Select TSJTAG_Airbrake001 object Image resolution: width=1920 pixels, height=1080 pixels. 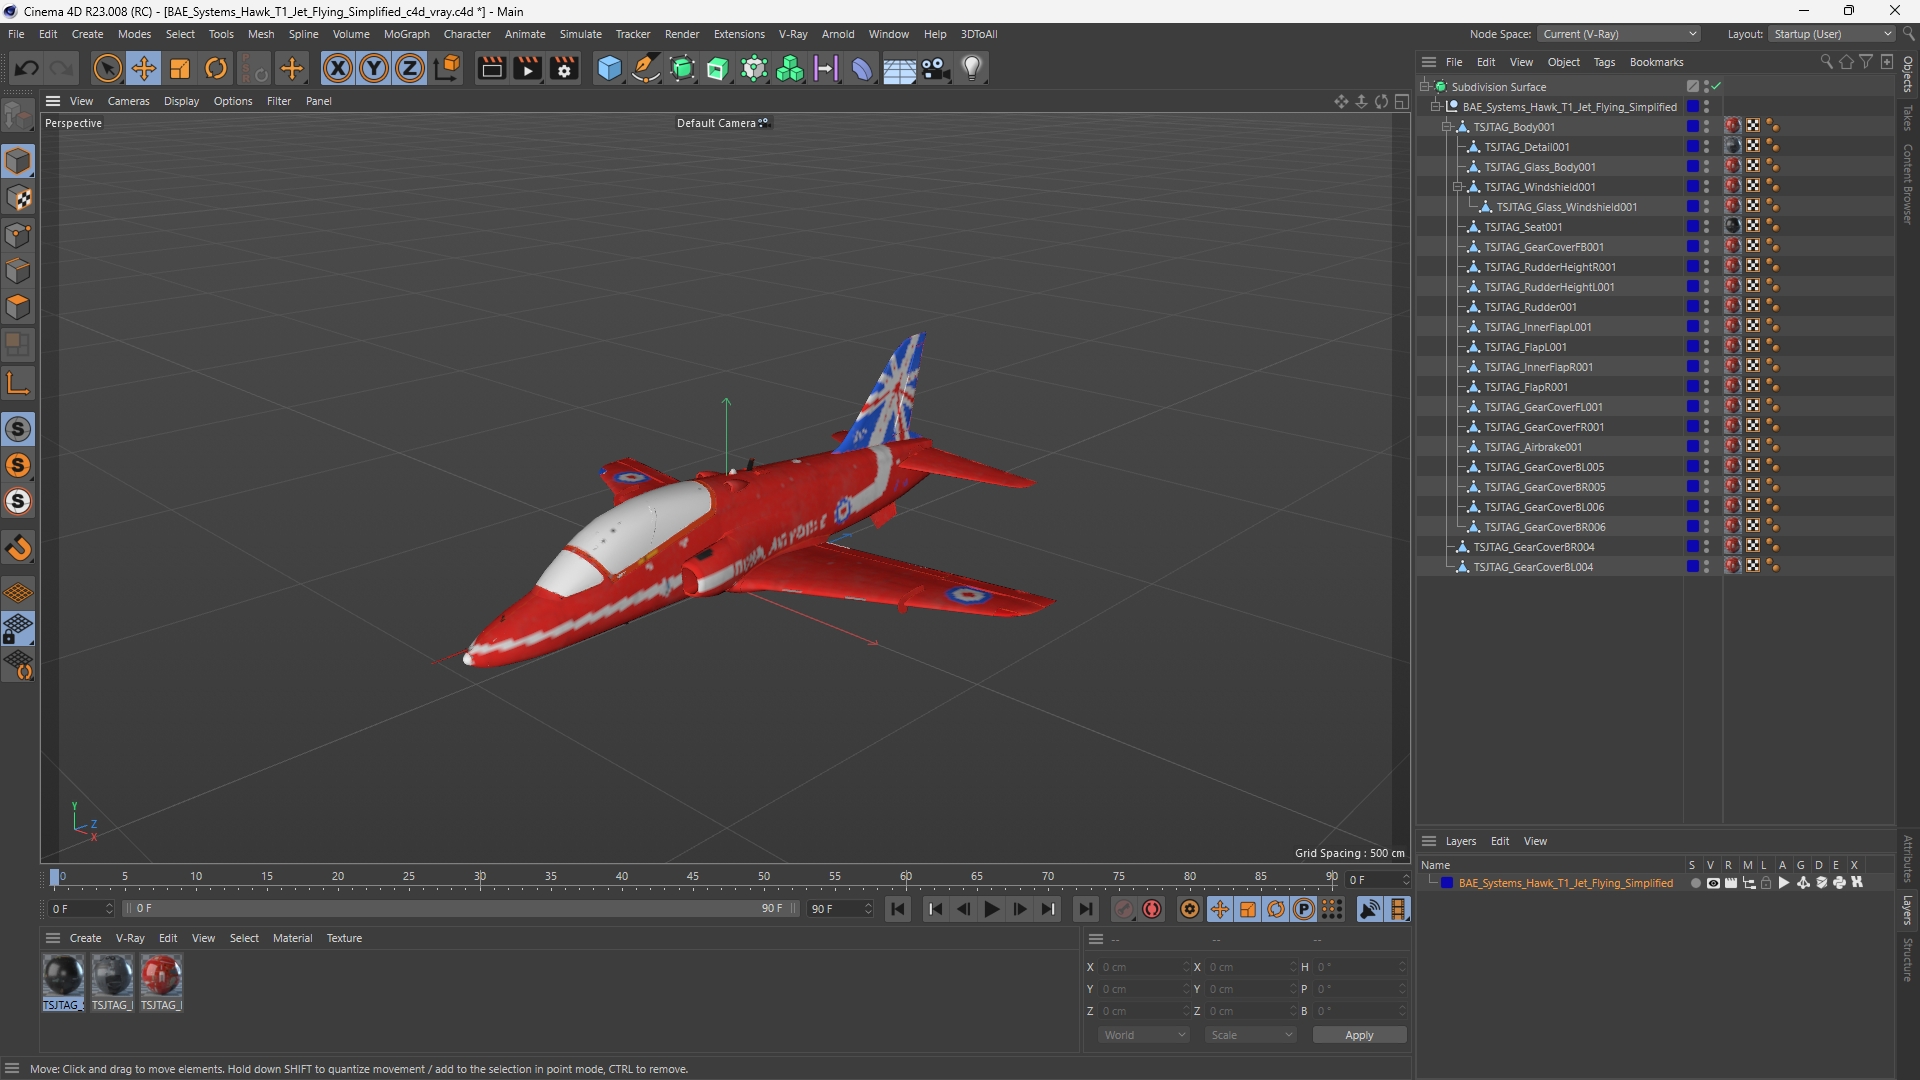1532,447
